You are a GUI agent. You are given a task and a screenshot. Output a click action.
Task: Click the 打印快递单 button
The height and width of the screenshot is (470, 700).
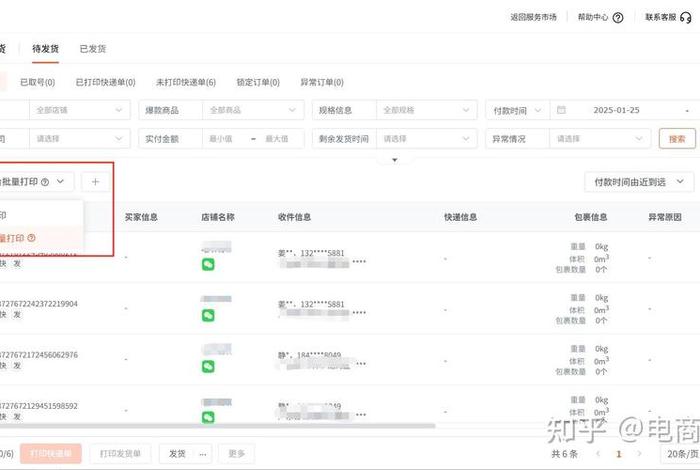tap(51, 453)
